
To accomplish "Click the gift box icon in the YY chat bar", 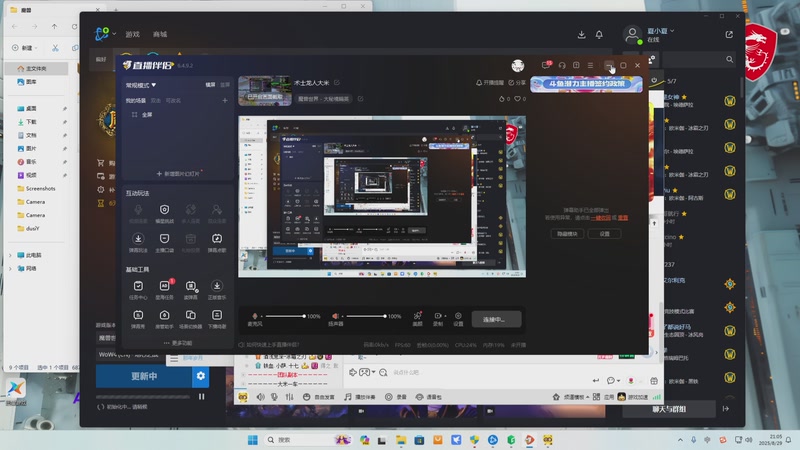I will tap(654, 381).
